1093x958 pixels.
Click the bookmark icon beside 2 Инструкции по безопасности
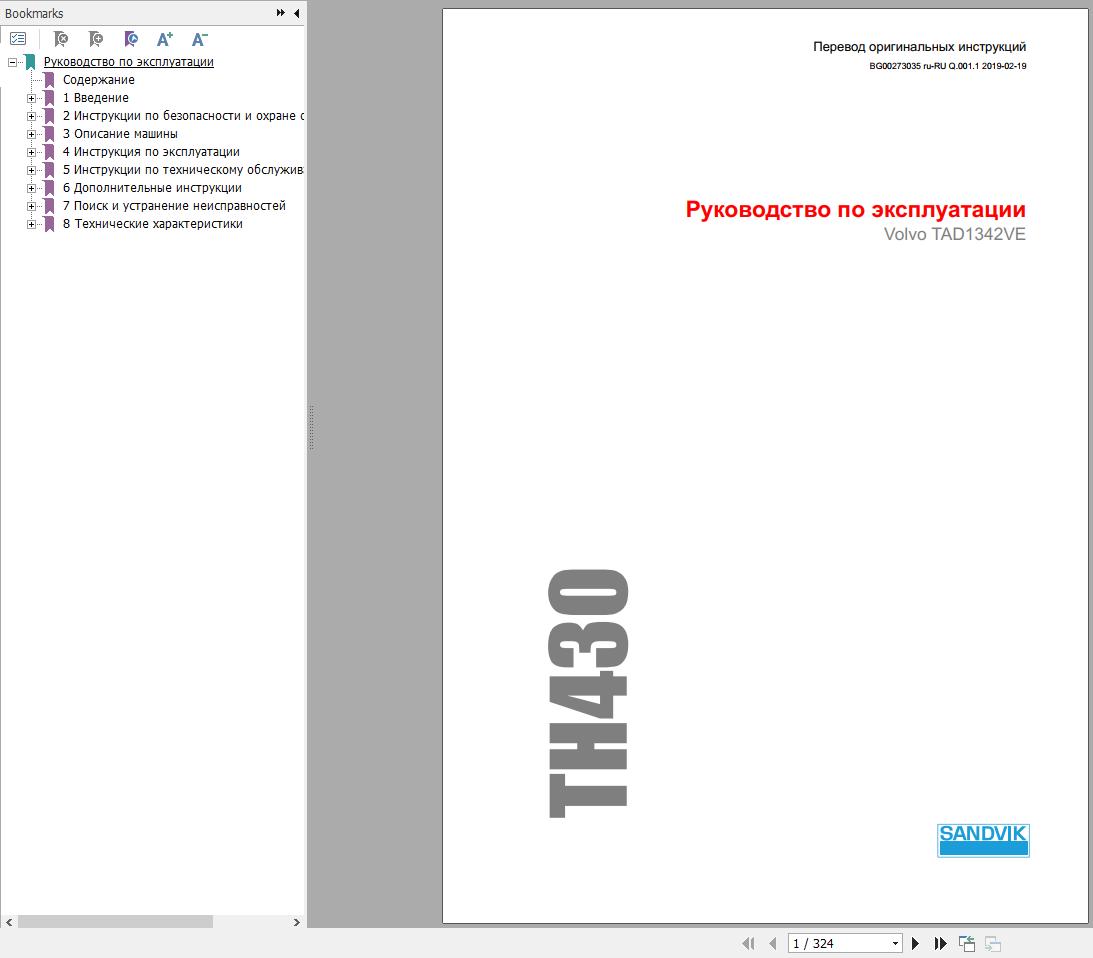[x=49, y=116]
